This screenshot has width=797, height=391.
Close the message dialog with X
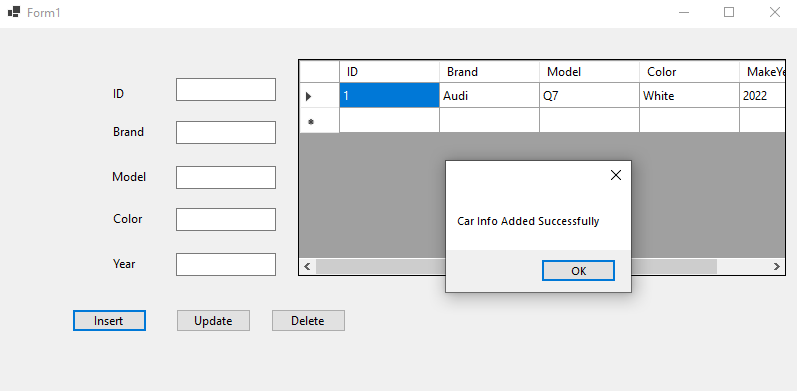(x=616, y=175)
